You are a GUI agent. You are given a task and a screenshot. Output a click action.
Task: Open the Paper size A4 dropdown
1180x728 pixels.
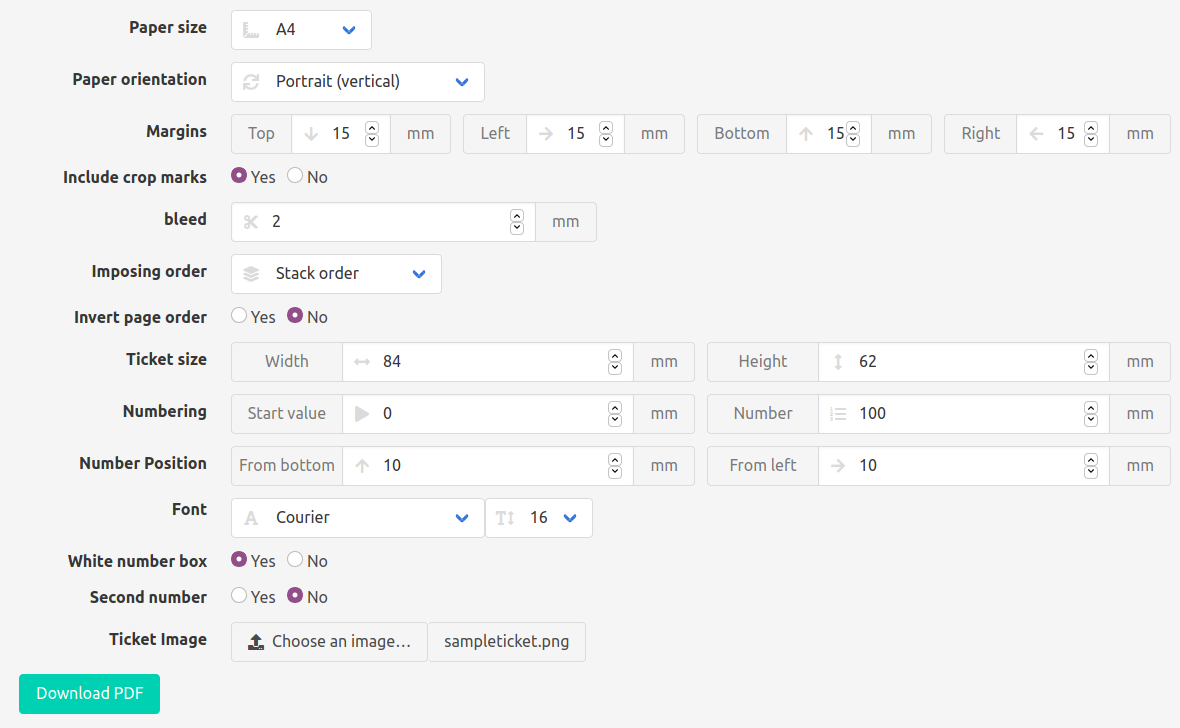tap(301, 30)
